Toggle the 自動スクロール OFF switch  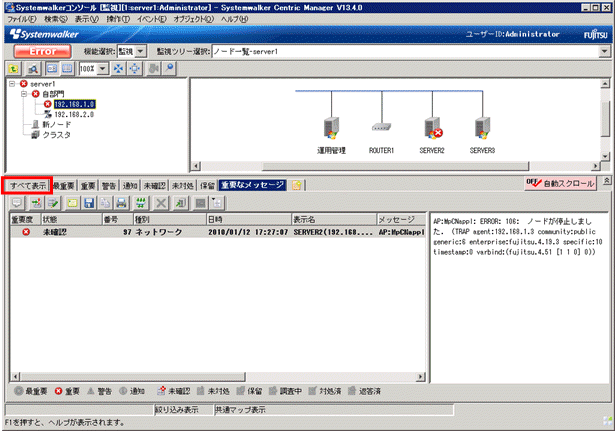pyautogui.click(x=560, y=183)
